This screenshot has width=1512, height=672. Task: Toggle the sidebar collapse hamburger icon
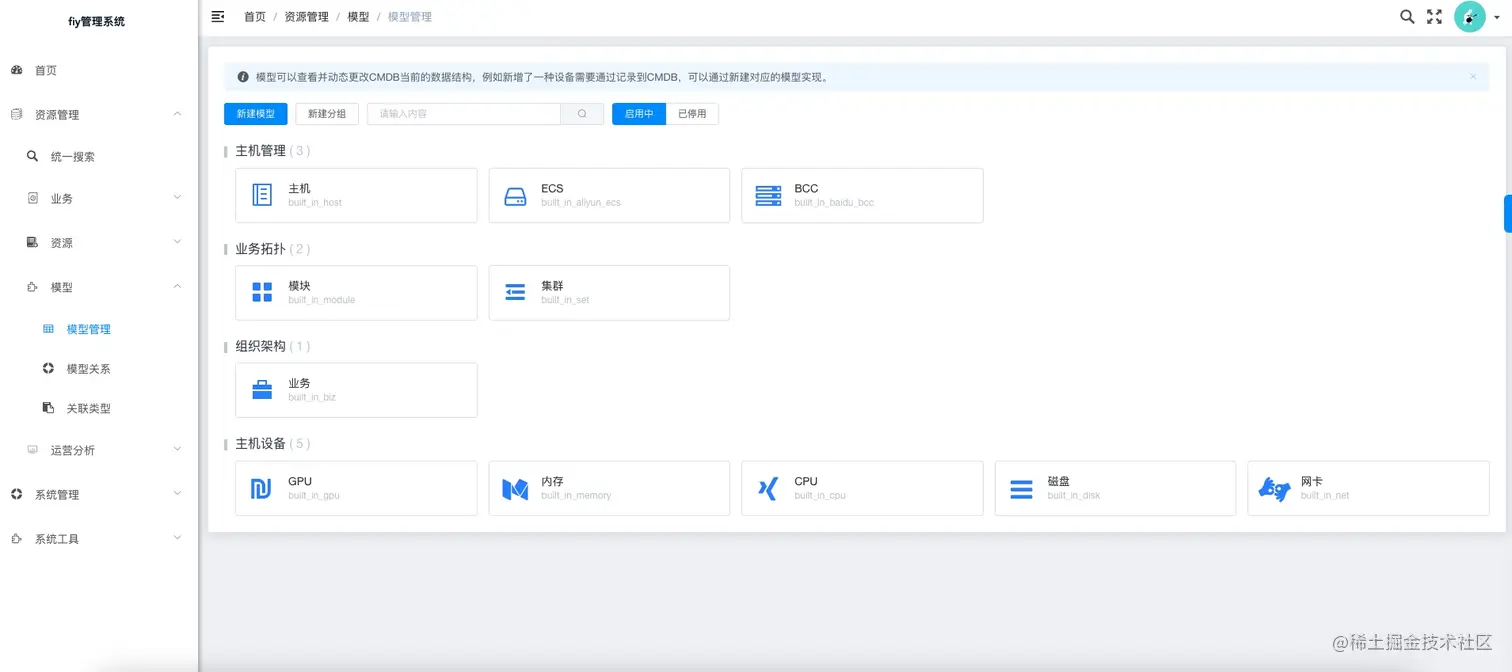[x=218, y=17]
